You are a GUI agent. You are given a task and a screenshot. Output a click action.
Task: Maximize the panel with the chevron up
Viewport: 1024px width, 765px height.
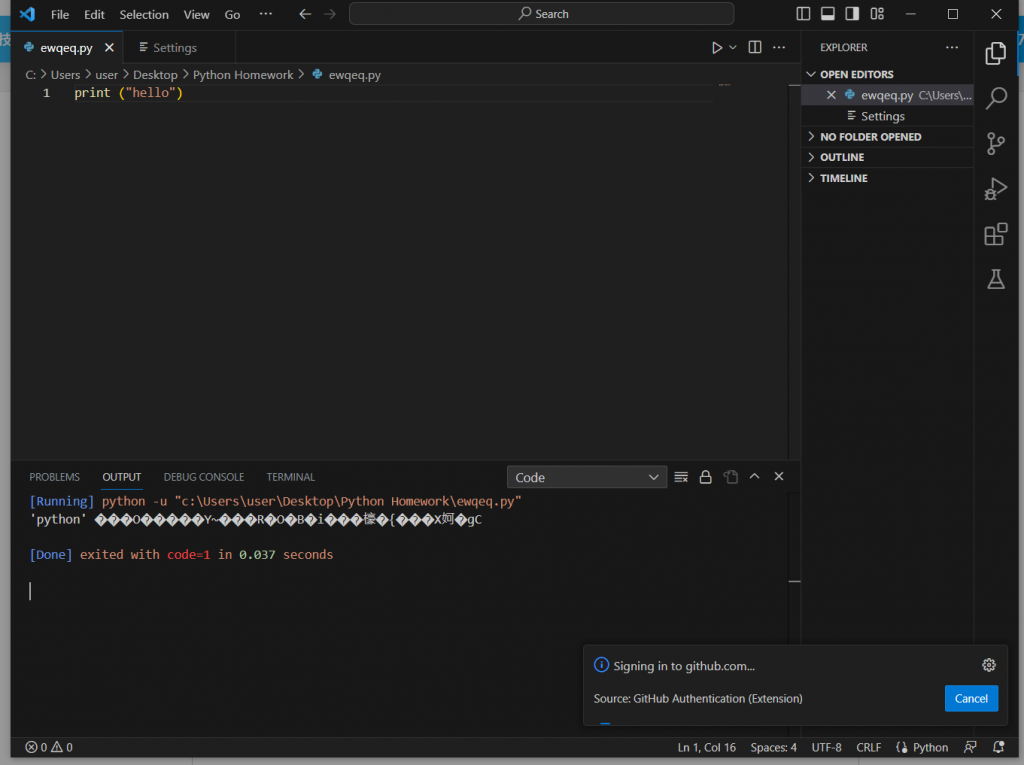coord(754,476)
